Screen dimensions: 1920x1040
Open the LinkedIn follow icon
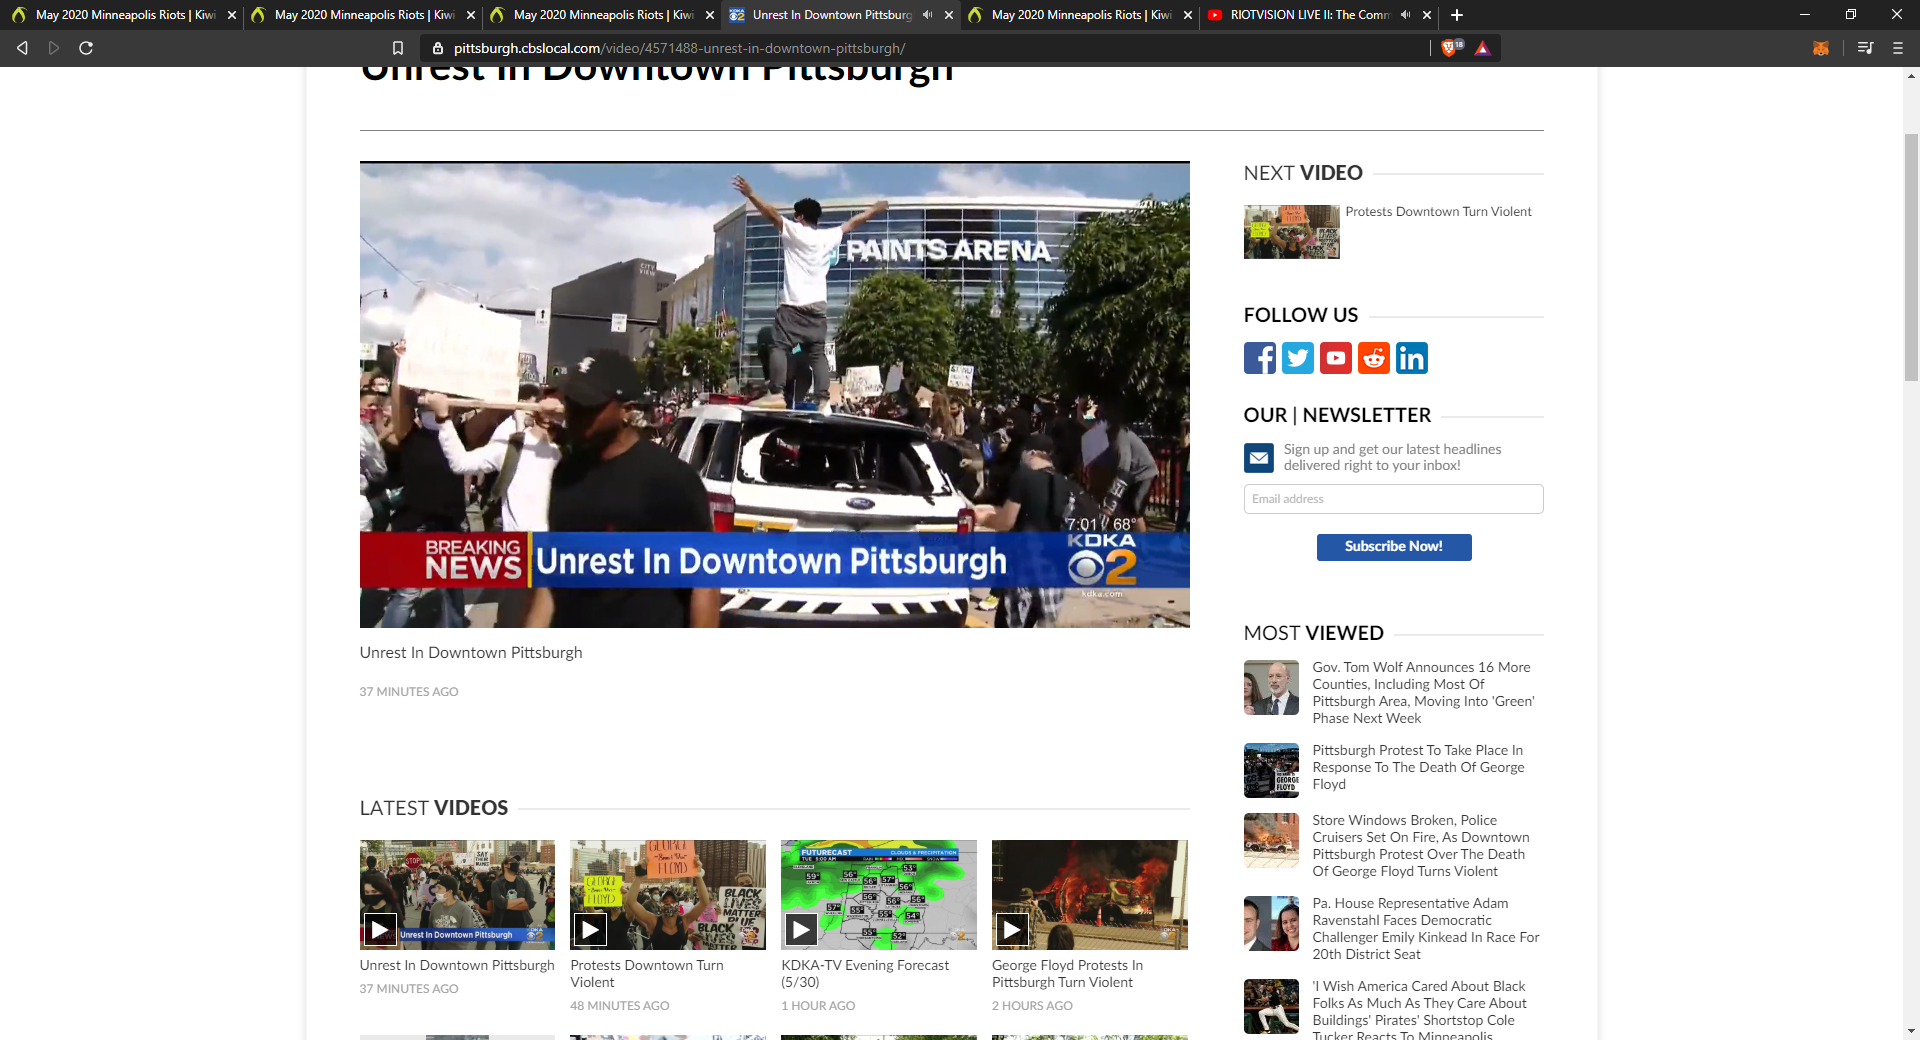(1412, 358)
